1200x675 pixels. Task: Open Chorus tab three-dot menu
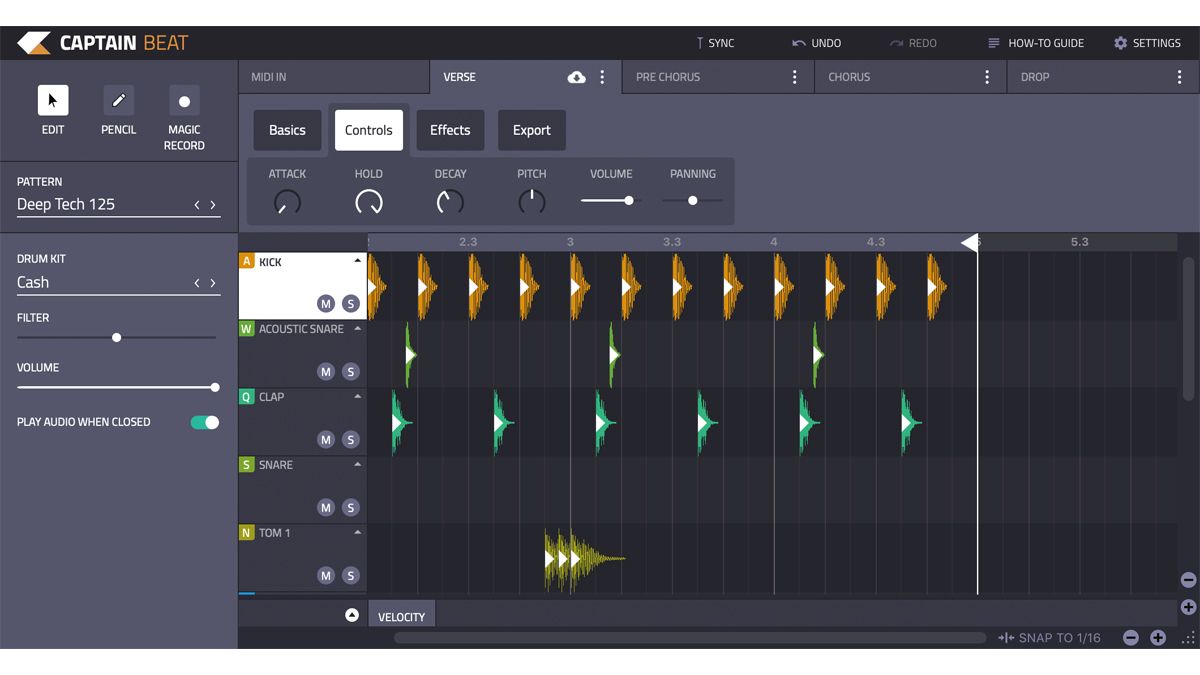tap(987, 77)
